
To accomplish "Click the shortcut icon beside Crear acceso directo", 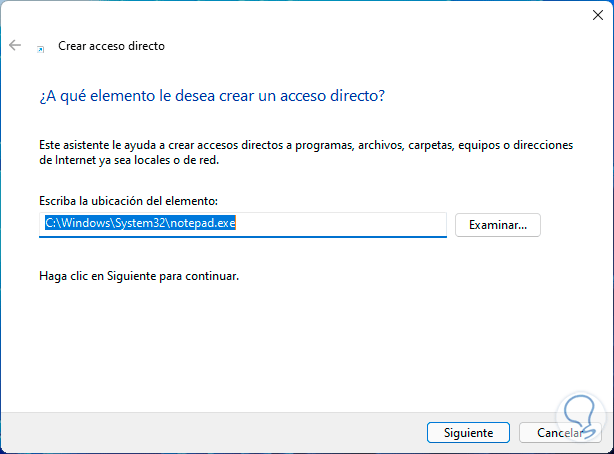I will click(x=40, y=47).
